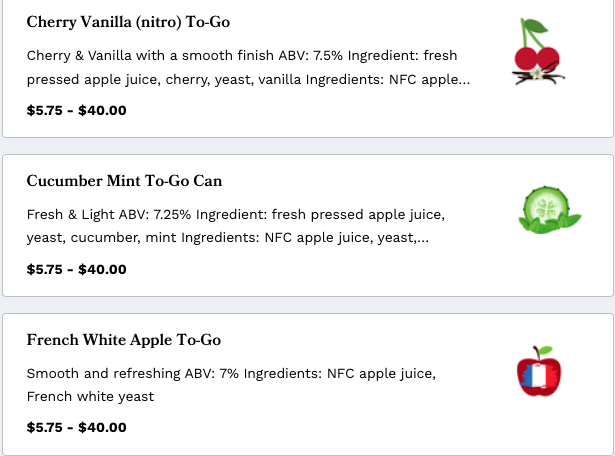This screenshot has height=456, width=615.
Task: Click the mint leaves under the cucumber
Action: pos(549,224)
